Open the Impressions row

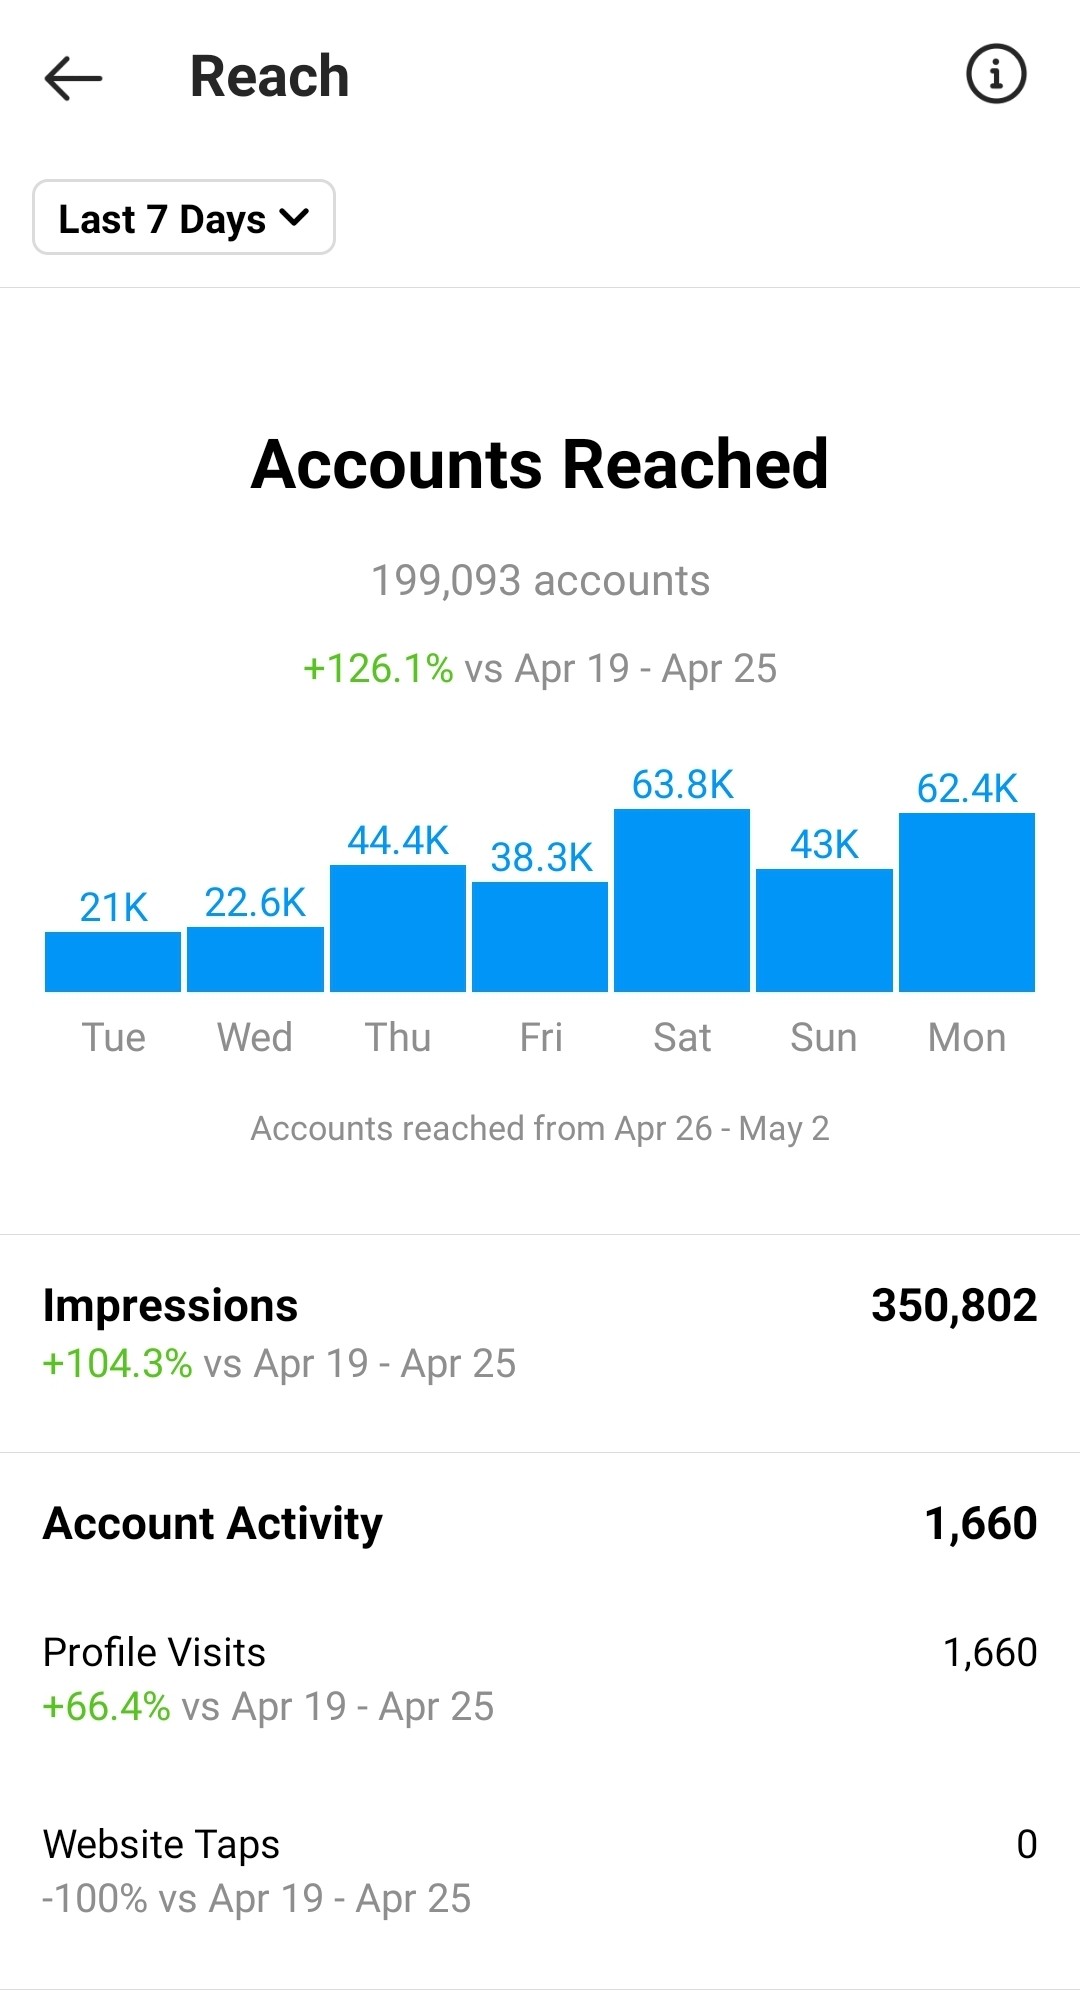click(540, 1334)
